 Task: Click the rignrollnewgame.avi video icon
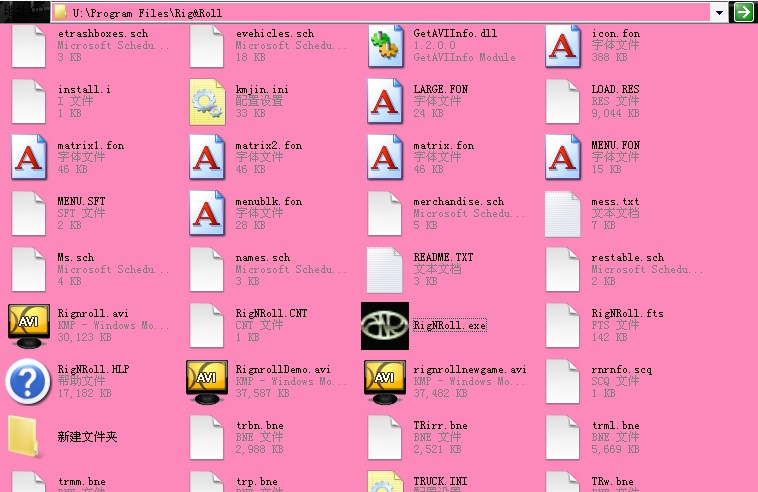385,381
